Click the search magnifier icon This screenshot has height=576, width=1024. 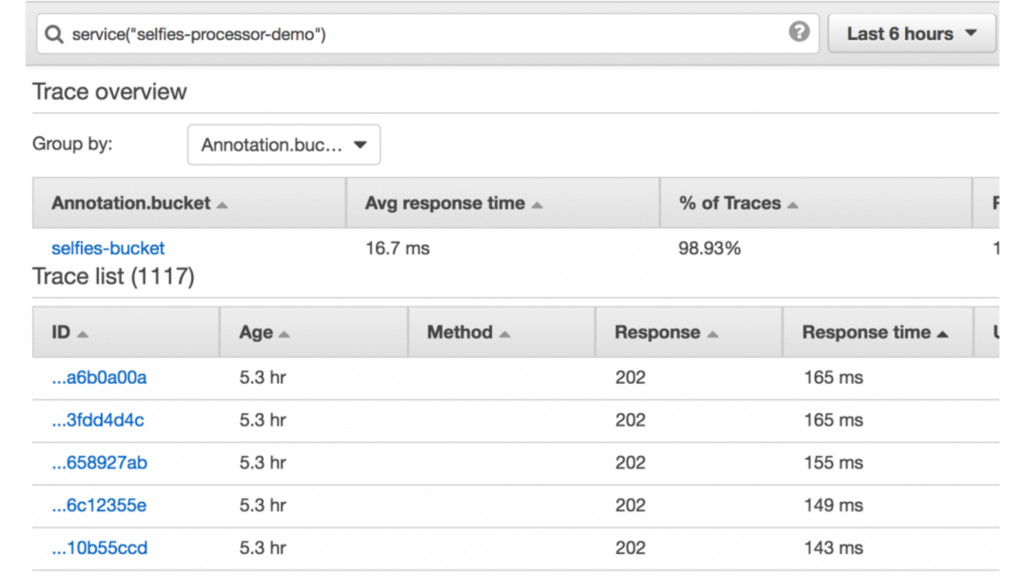coord(55,34)
